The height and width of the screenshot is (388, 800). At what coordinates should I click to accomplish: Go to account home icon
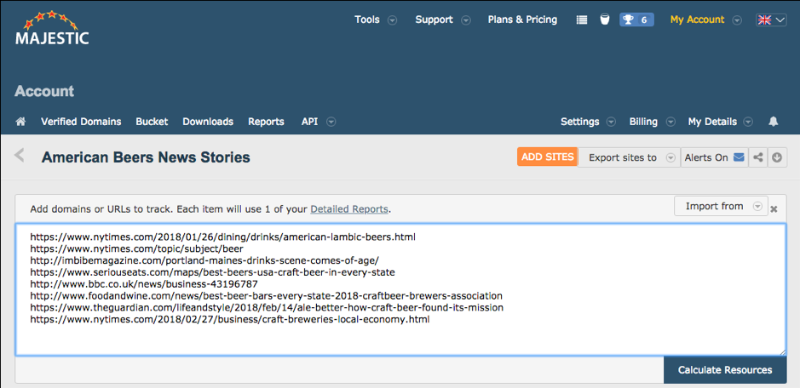21,122
